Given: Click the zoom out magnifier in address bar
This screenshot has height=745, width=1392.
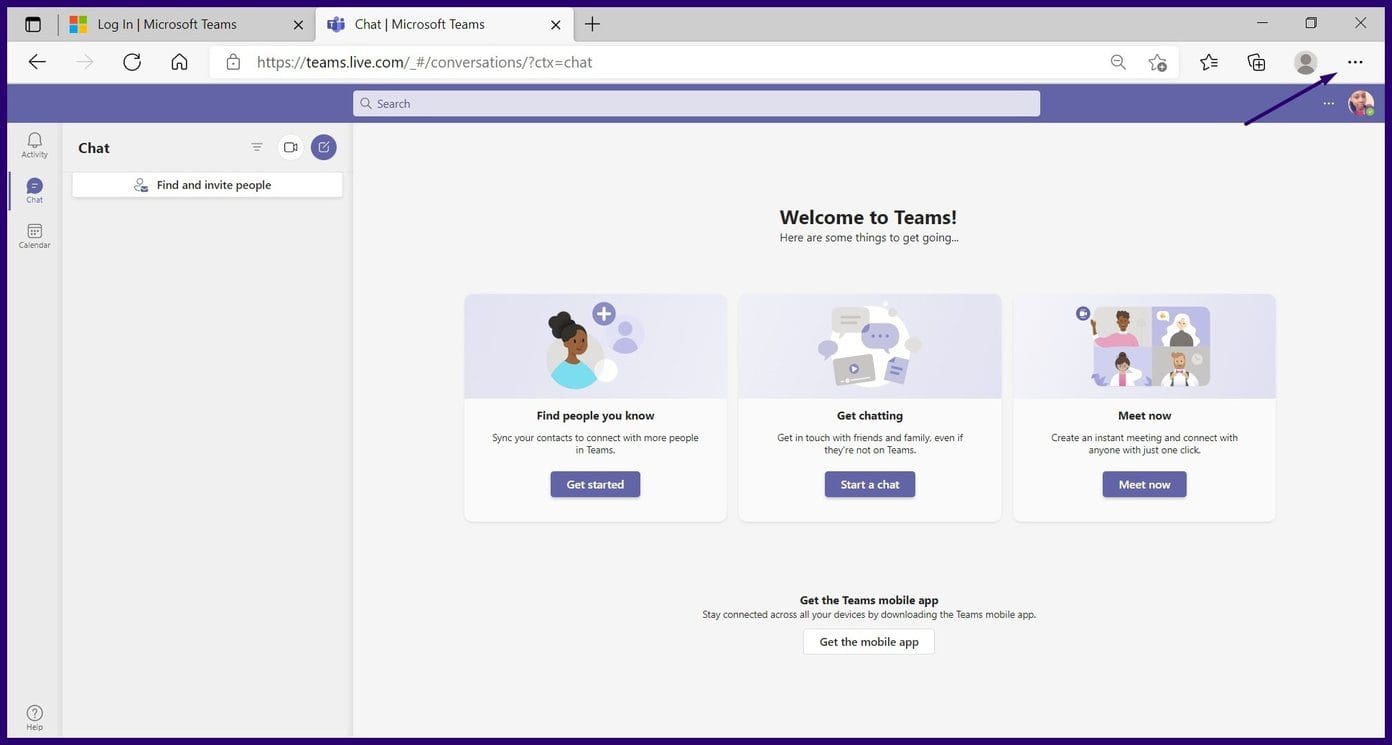Looking at the screenshot, I should pos(1118,62).
